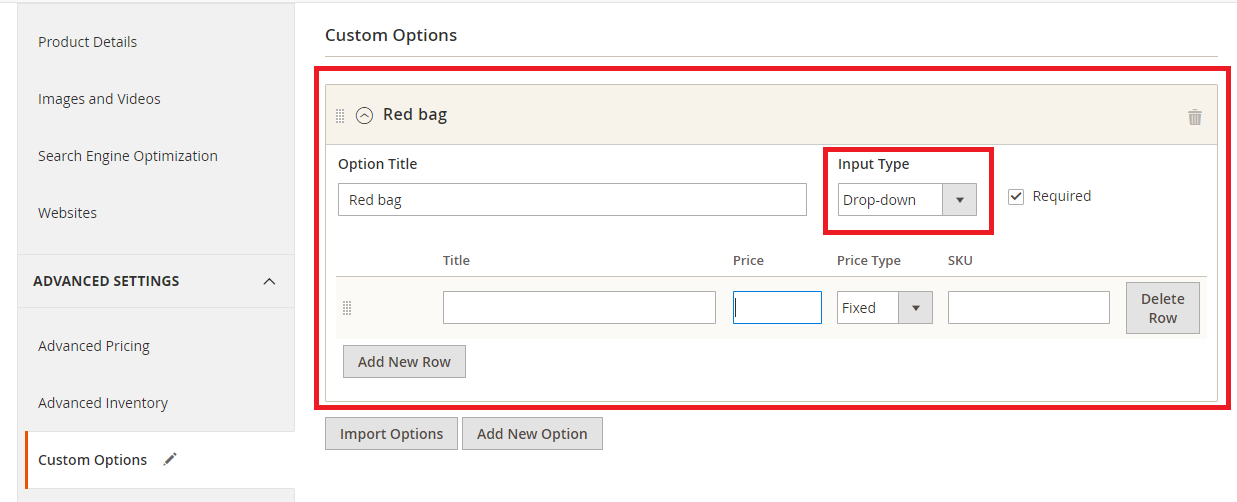Screen dimensions: 1237x502
Task: Click the pencil icon next to Custom Options
Action: (170, 459)
